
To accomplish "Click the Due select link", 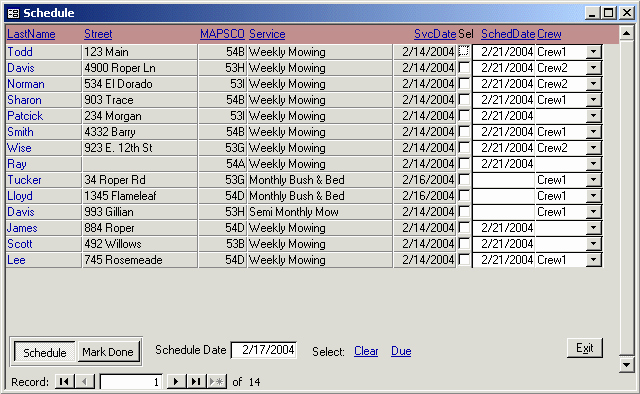I will (401, 351).
